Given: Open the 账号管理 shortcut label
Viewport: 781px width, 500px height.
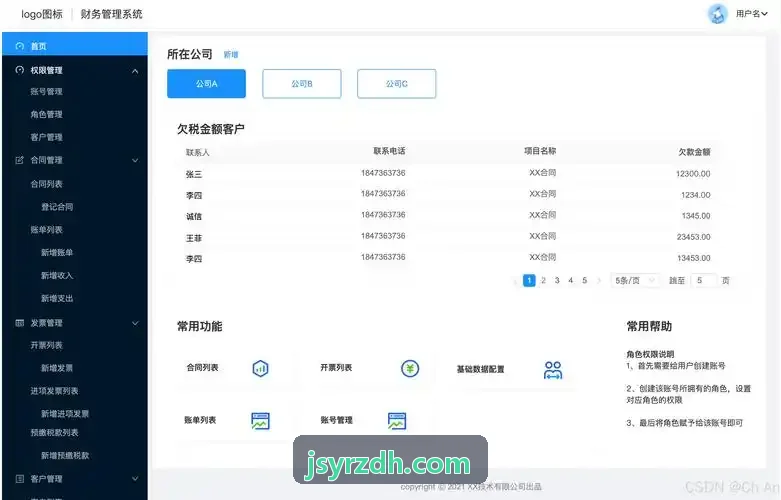Looking at the screenshot, I should tap(337, 420).
